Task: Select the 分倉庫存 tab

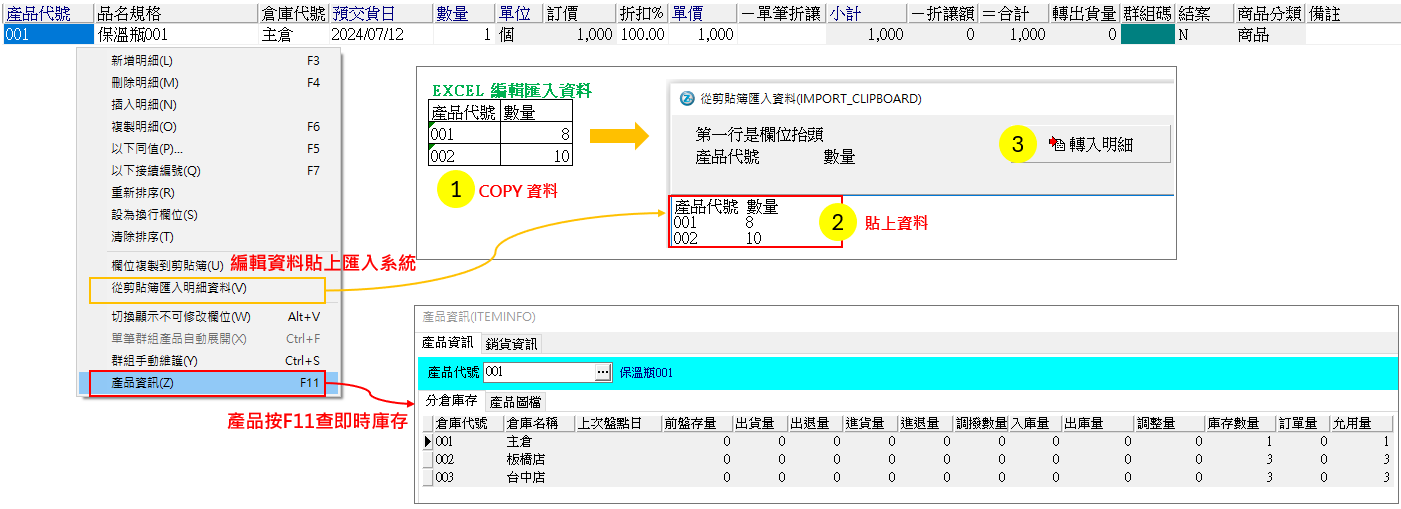Action: [451, 401]
